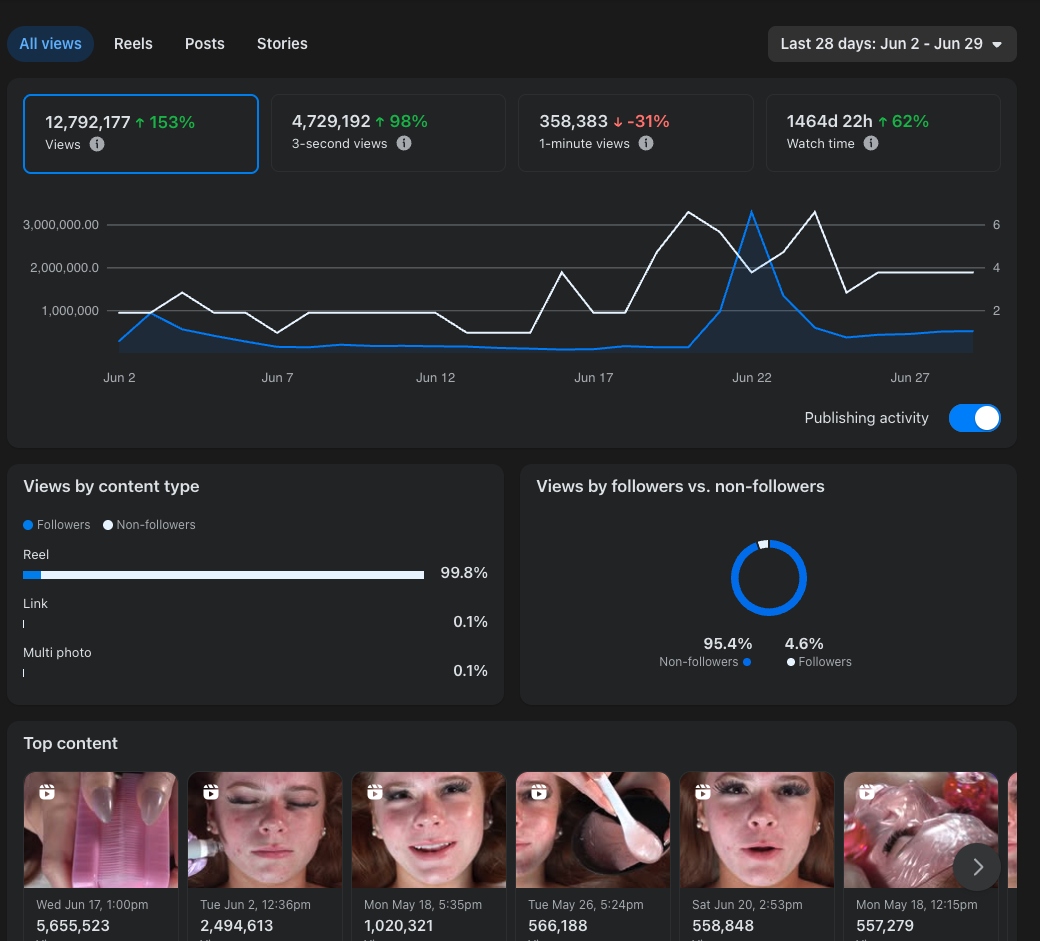
Task: Click the Jun 22 axis label
Action: click(751, 378)
